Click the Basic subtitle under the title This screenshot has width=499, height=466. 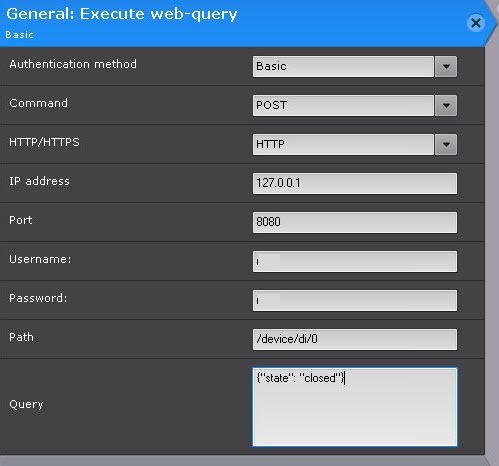19,35
